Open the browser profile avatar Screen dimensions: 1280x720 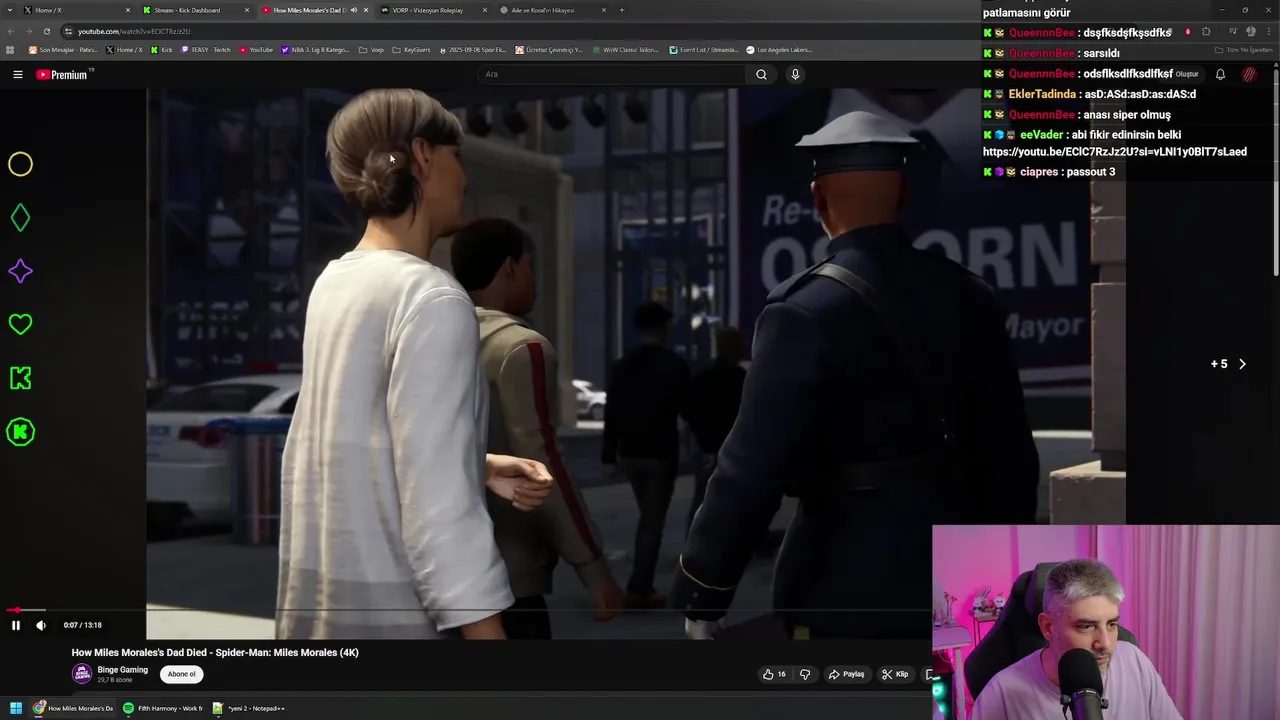[x=1250, y=31]
